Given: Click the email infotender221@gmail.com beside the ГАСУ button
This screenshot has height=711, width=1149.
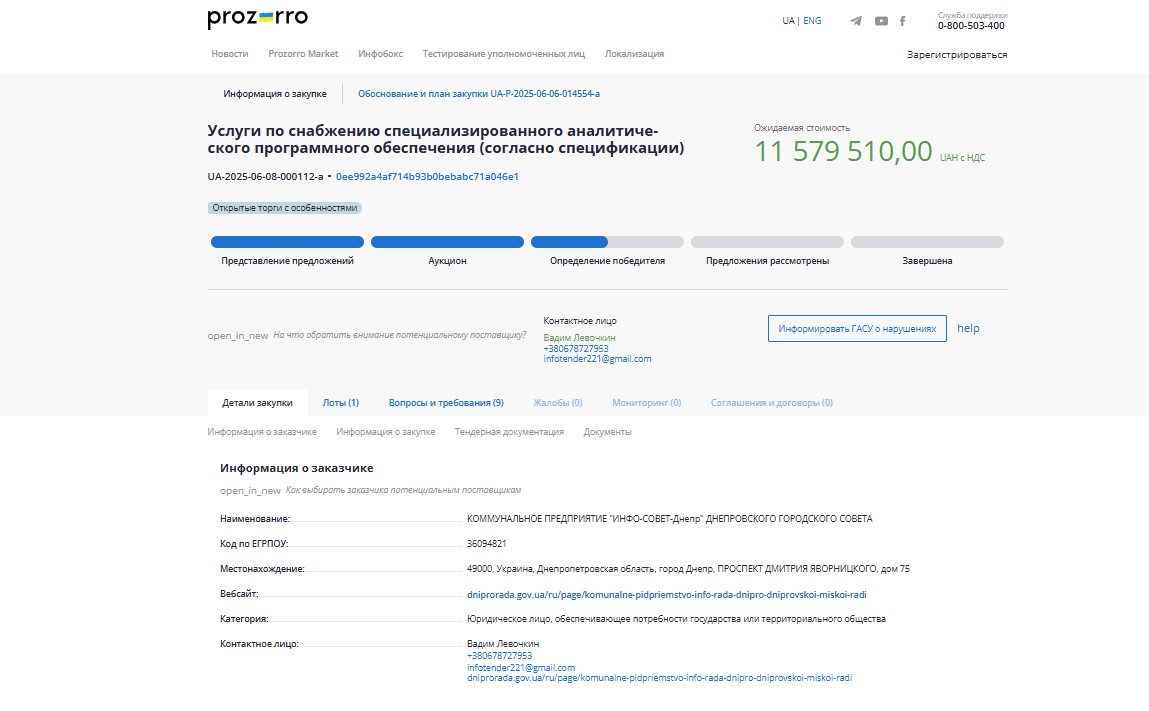Looking at the screenshot, I should click(x=597, y=359).
